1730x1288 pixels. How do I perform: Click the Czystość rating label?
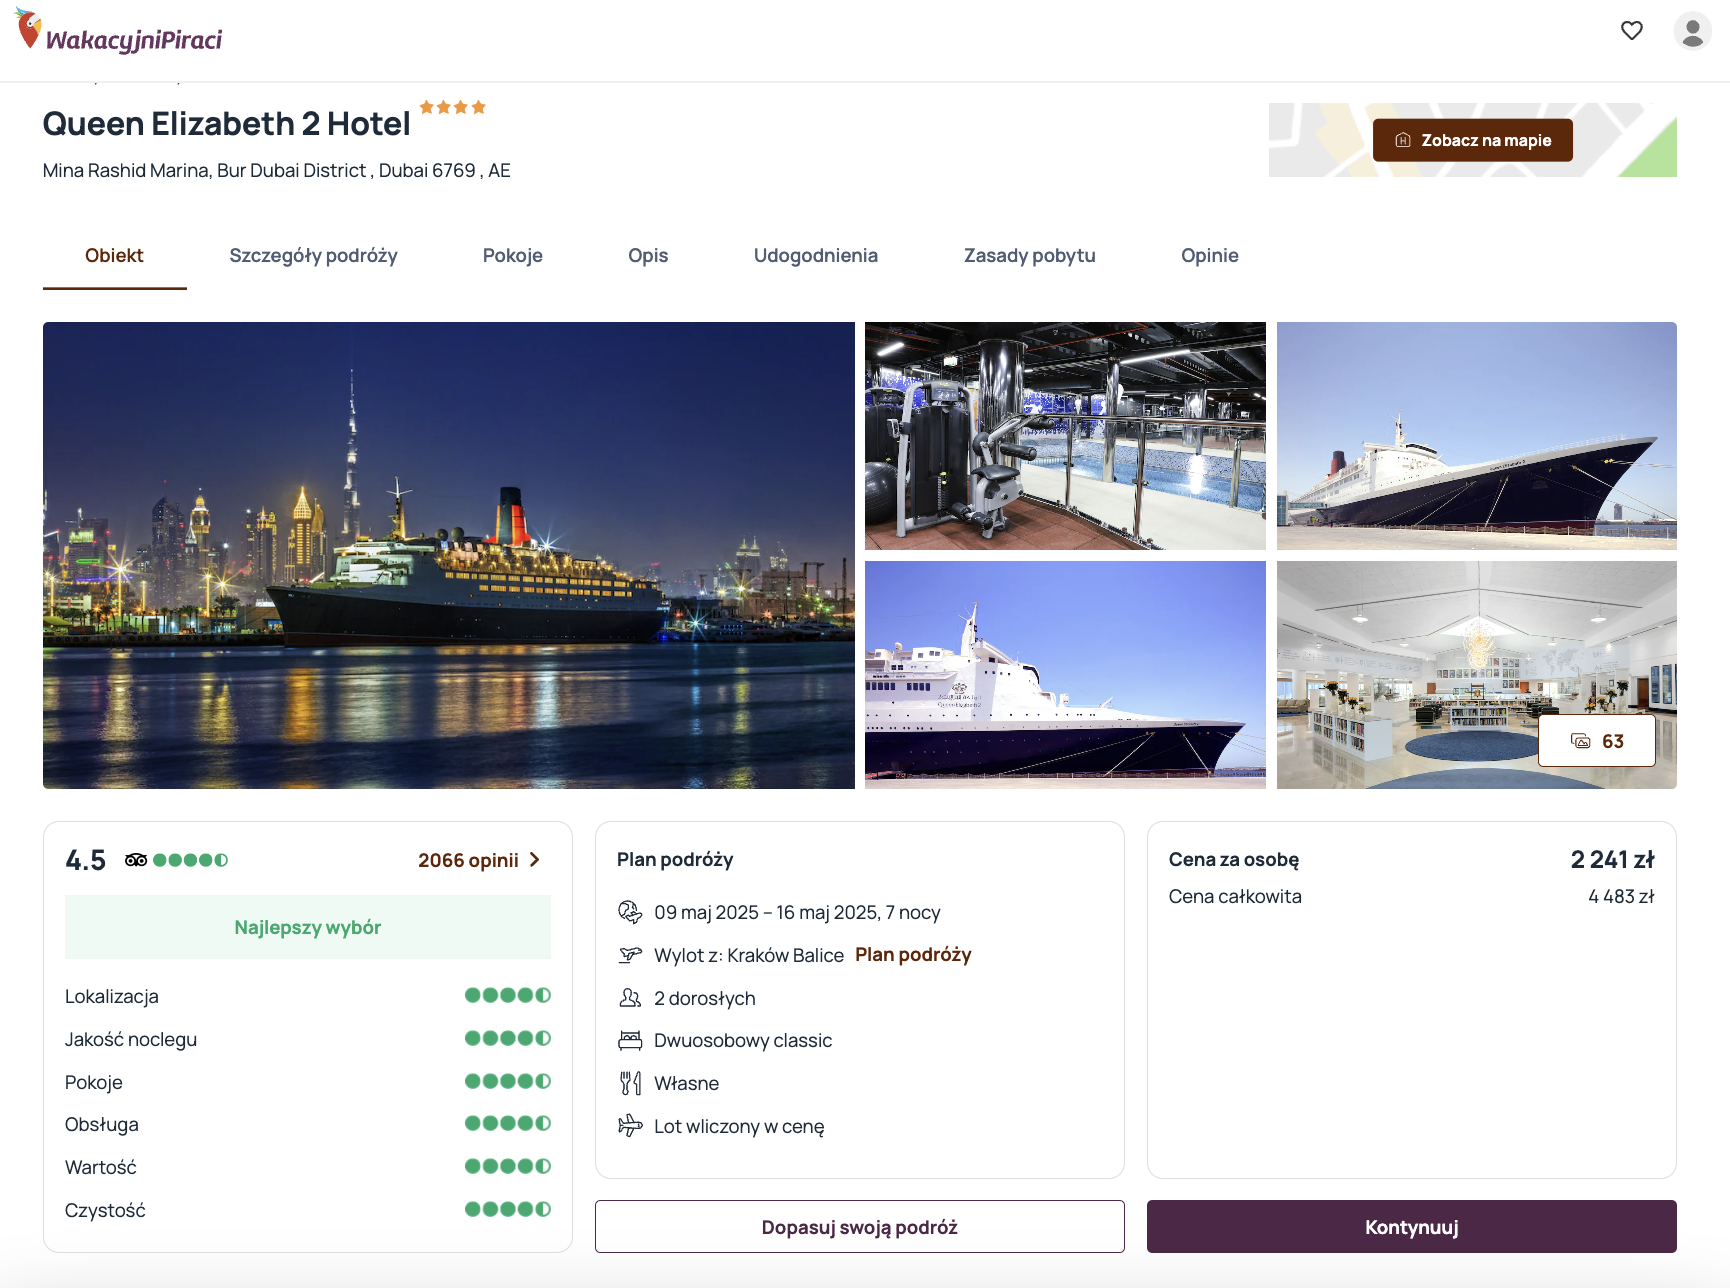(x=105, y=1211)
